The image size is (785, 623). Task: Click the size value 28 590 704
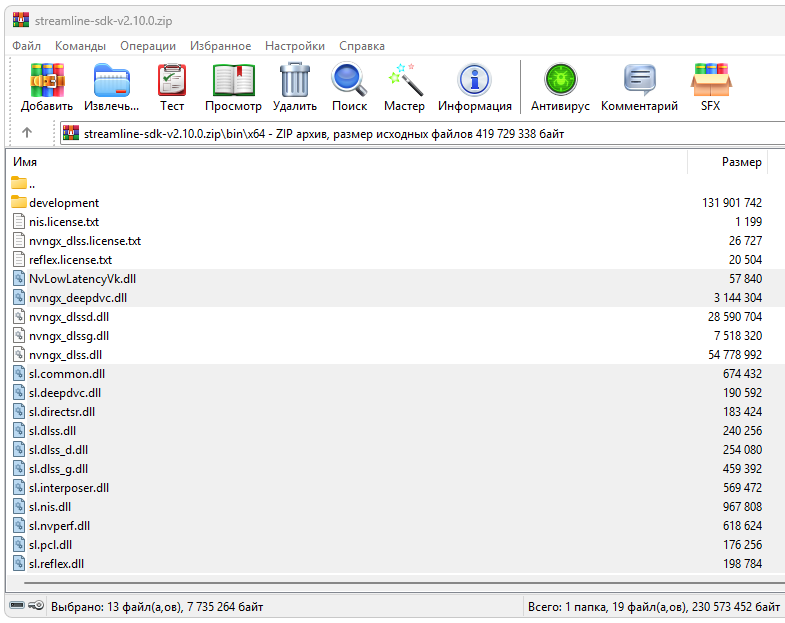[x=735, y=317]
